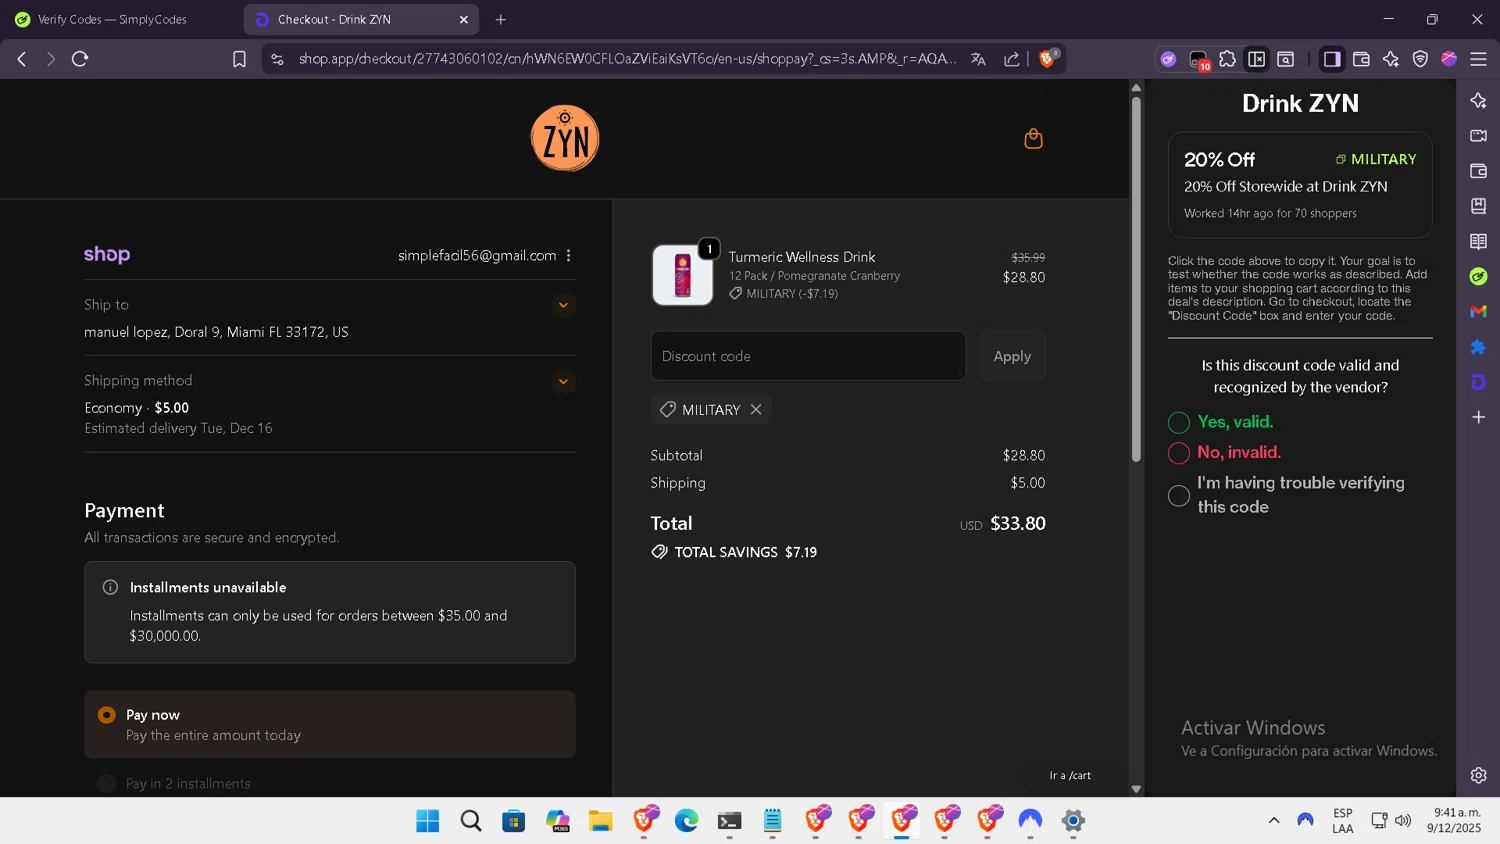Close the "Checkout - Drink ZYN" tab

463,19
